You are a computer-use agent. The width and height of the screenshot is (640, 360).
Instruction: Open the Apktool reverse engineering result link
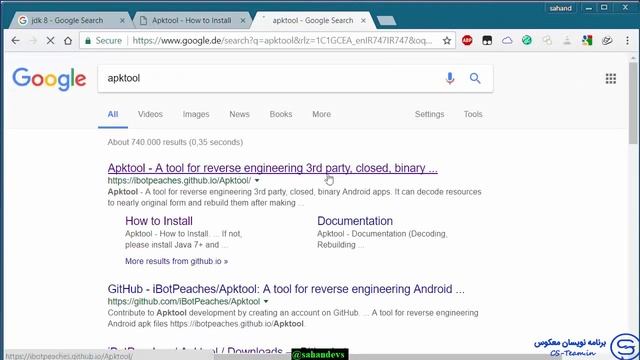pyautogui.click(x=273, y=168)
